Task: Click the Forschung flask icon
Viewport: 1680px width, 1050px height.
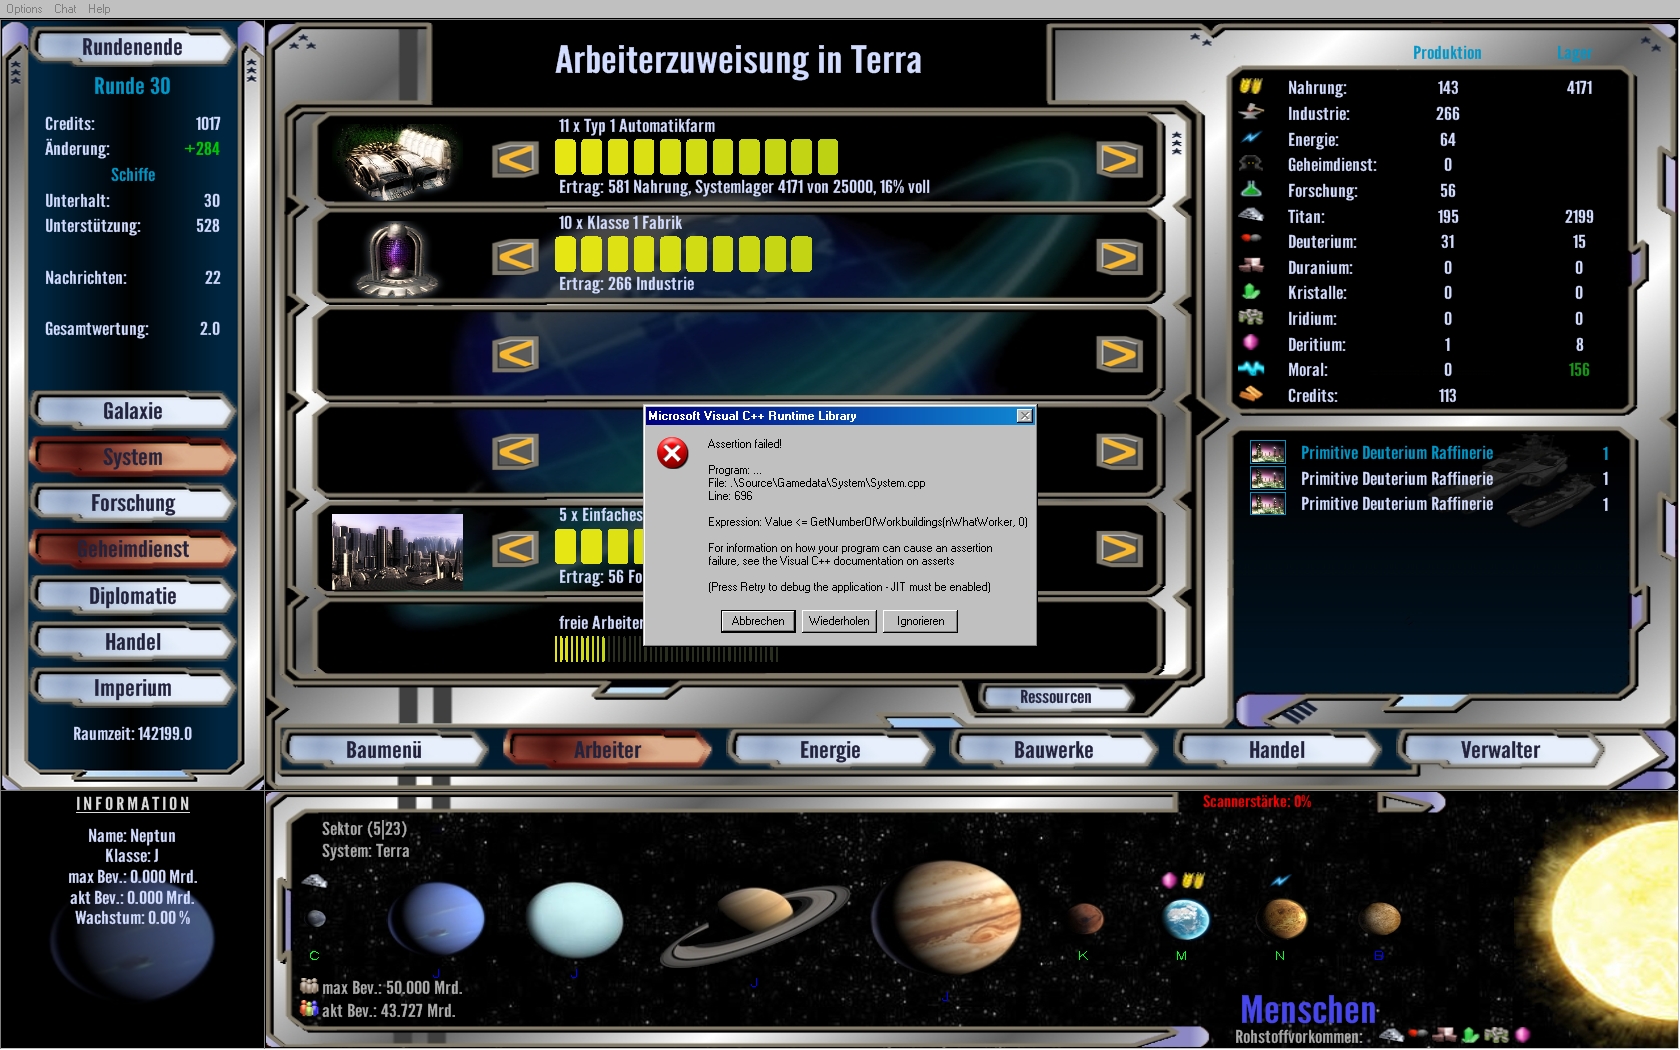Action: pos(1251,189)
